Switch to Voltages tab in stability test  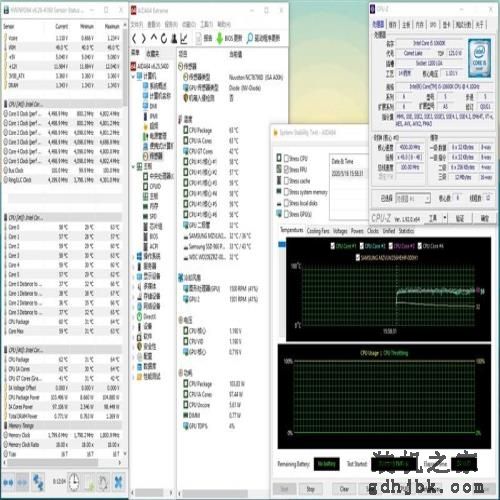pos(340,231)
